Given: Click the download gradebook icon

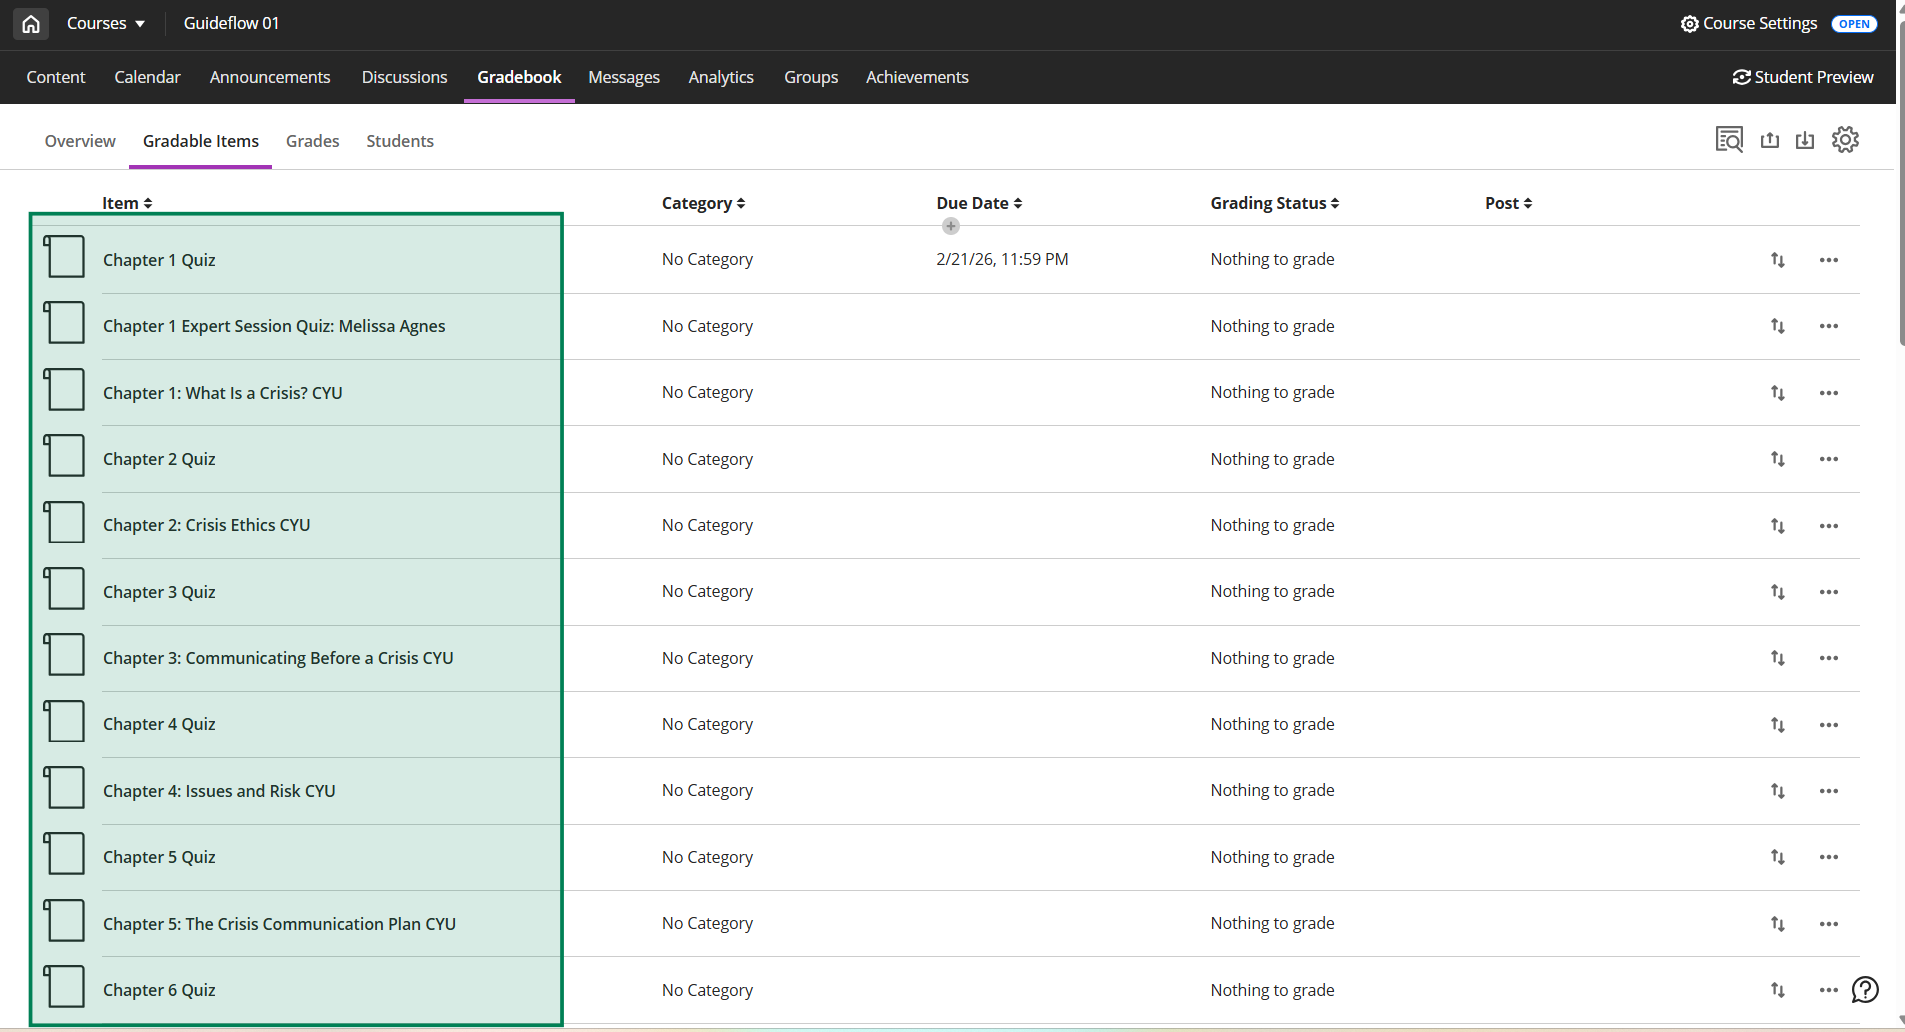Looking at the screenshot, I should 1805,140.
